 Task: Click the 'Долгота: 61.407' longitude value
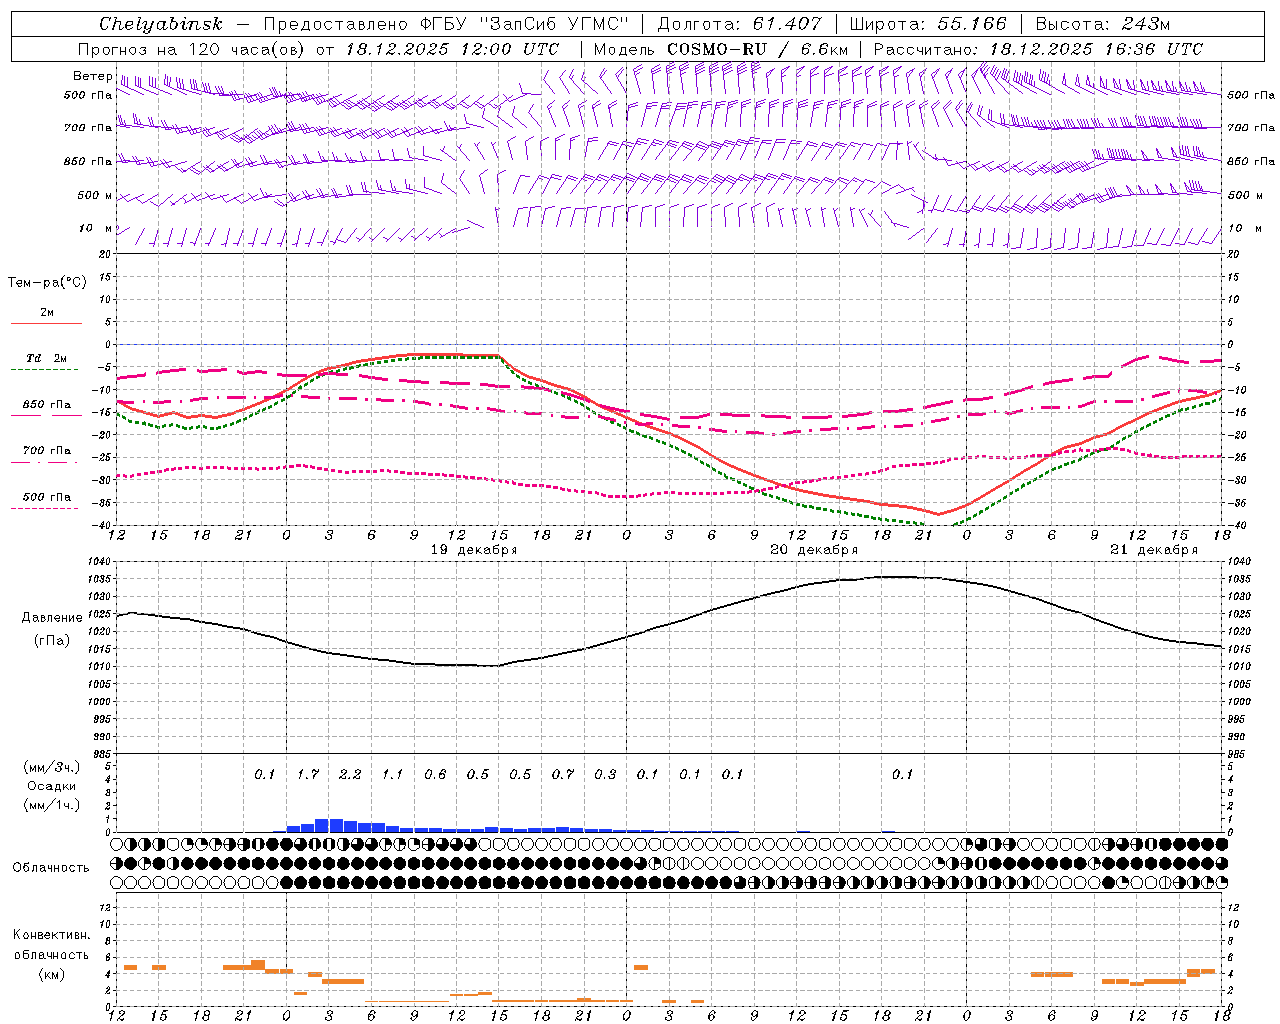[739, 24]
